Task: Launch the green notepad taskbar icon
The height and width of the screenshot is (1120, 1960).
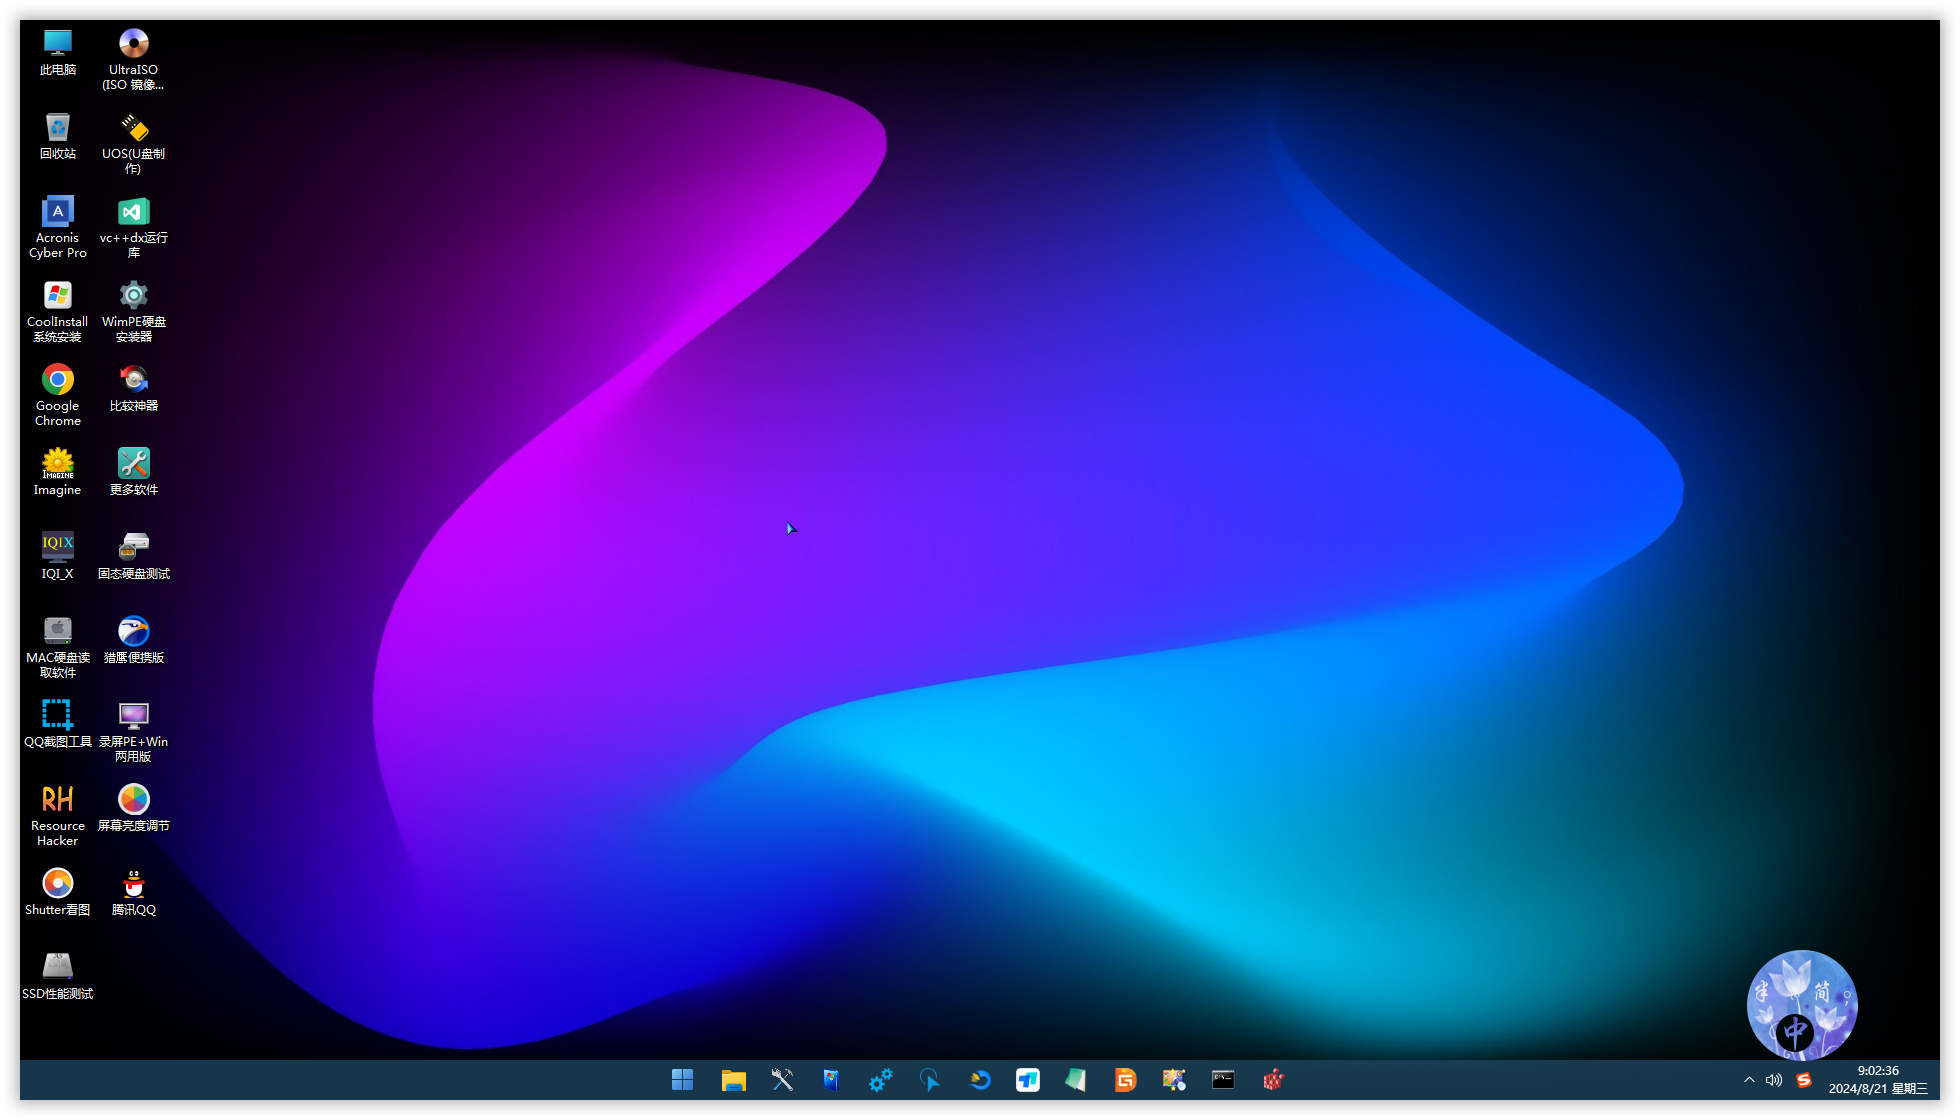Action: pyautogui.click(x=1076, y=1080)
